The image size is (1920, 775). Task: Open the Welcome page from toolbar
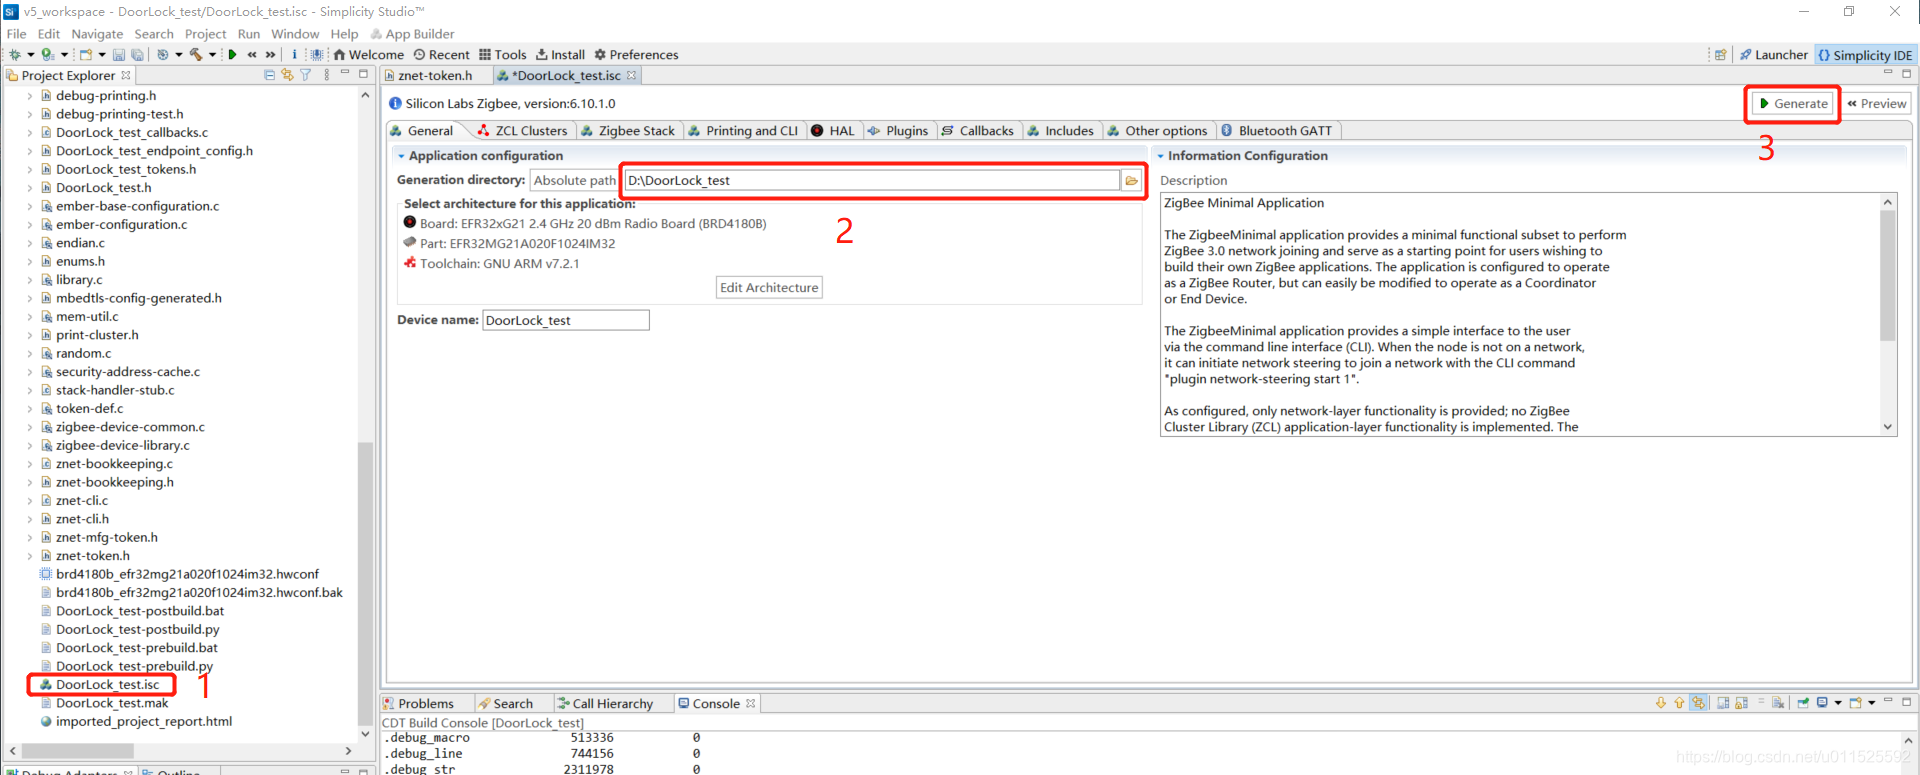368,55
